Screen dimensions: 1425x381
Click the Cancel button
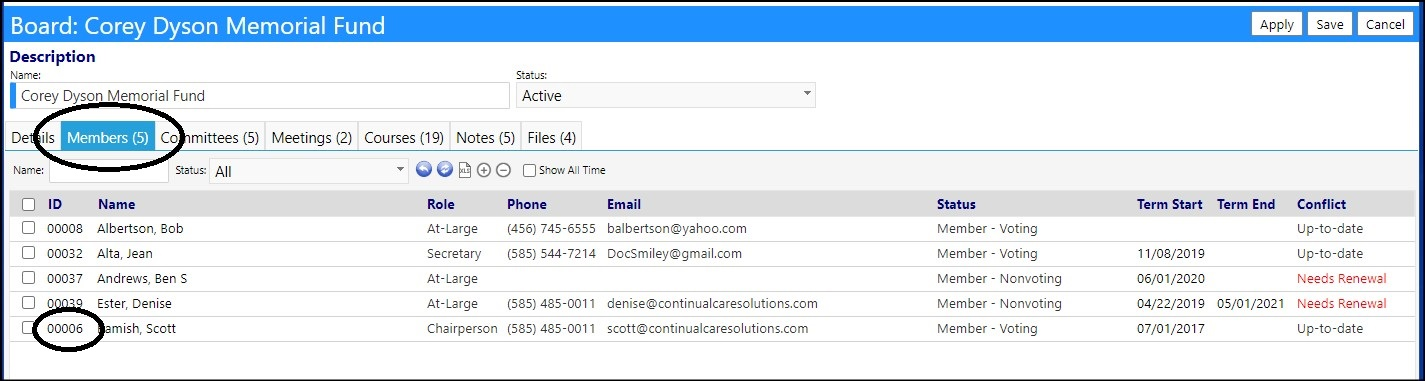1385,25
